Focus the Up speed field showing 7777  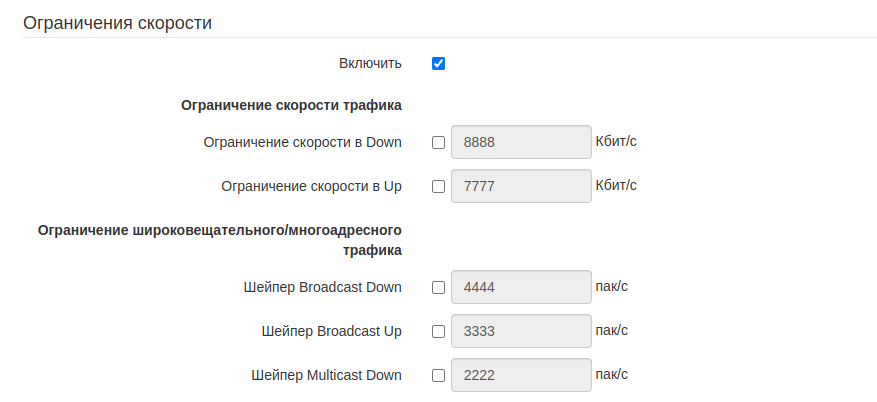point(521,186)
